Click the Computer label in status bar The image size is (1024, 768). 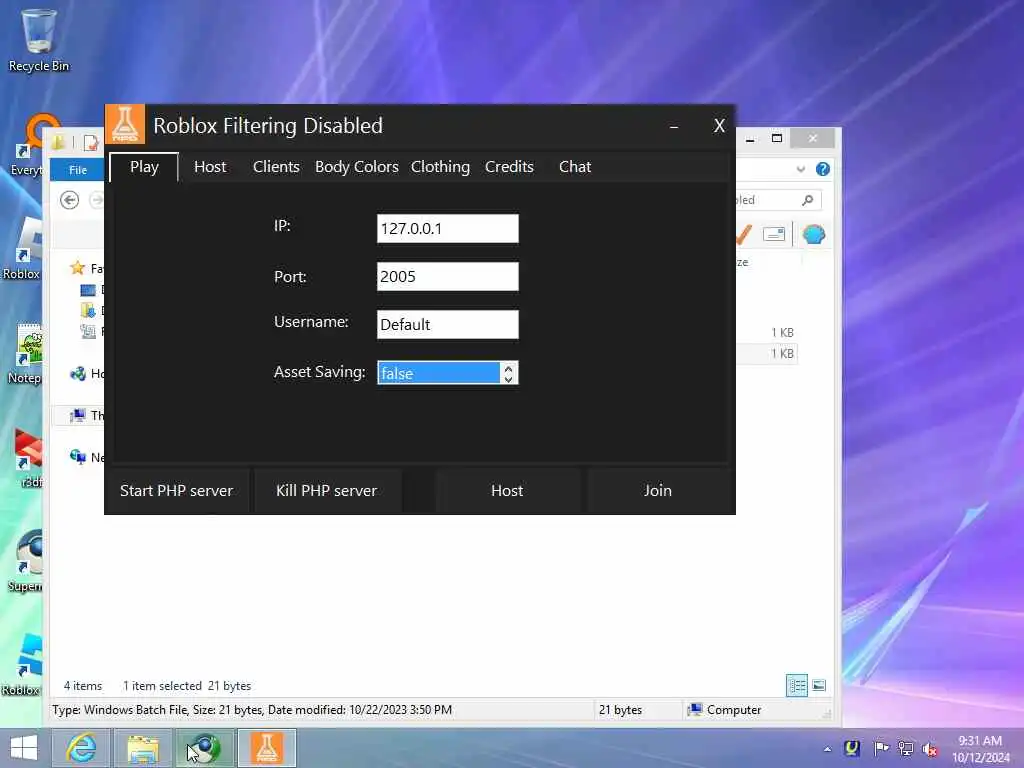point(733,710)
